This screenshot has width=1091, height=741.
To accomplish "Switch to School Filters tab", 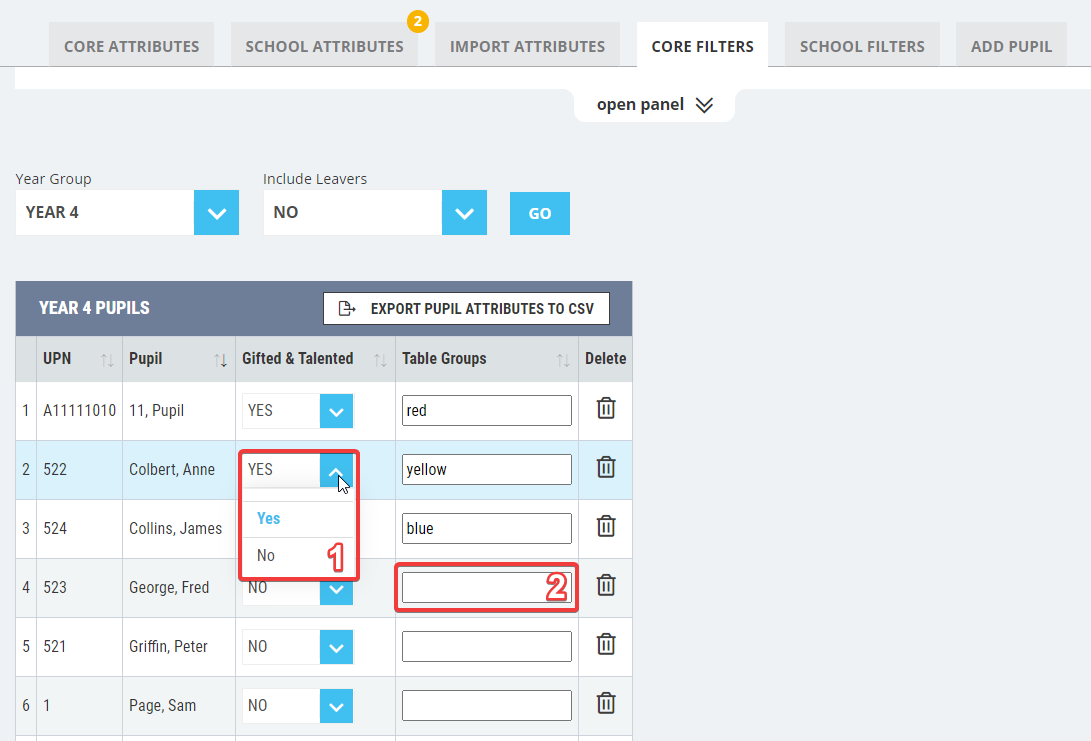I will (862, 46).
